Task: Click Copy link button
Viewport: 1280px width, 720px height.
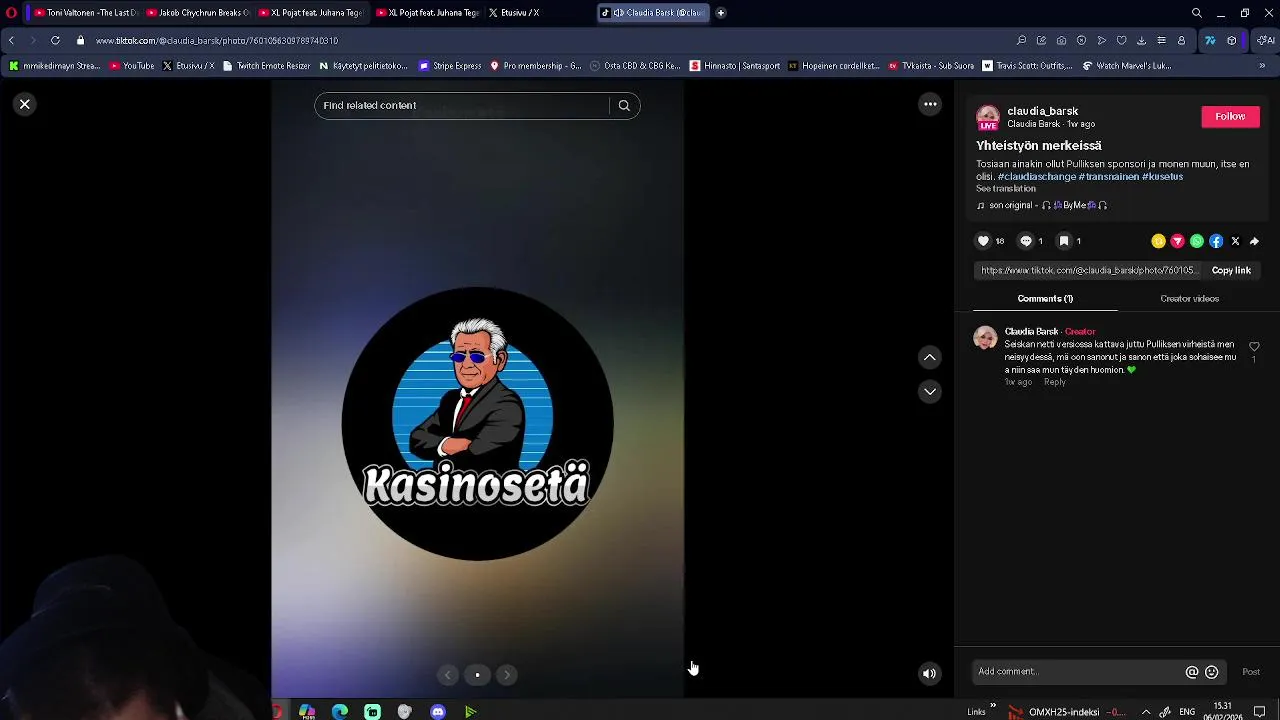Action: 1231,271
